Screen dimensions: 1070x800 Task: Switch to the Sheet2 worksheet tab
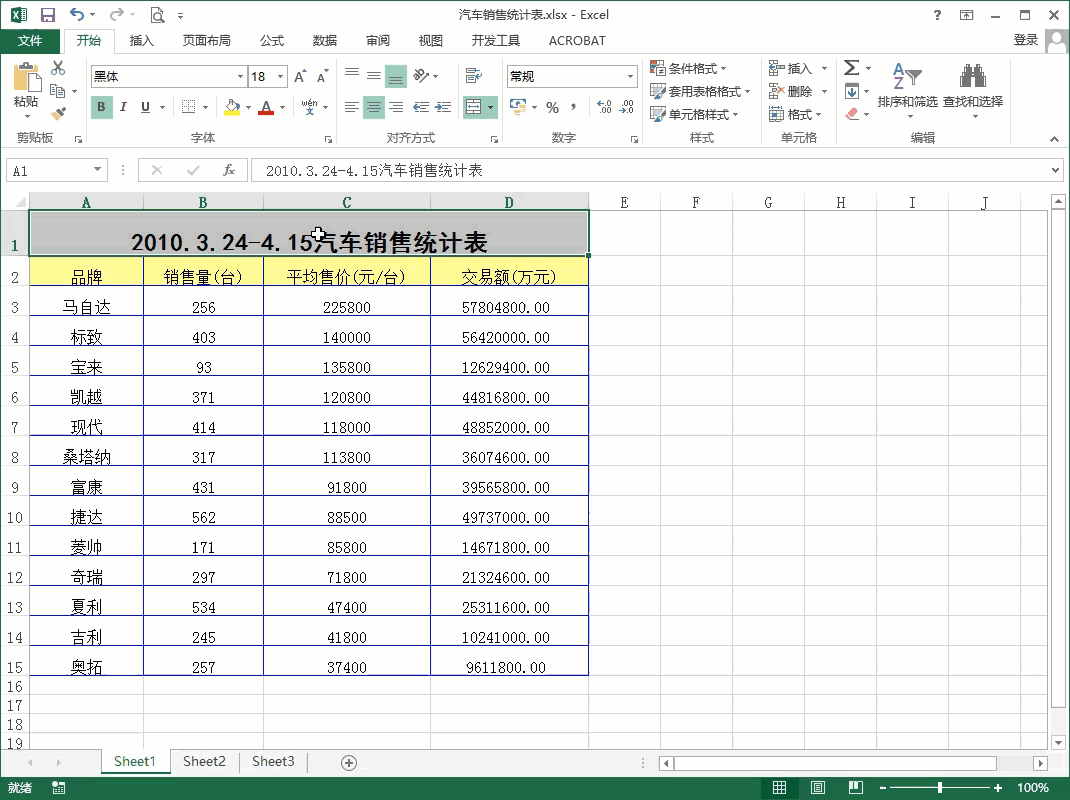pos(204,761)
